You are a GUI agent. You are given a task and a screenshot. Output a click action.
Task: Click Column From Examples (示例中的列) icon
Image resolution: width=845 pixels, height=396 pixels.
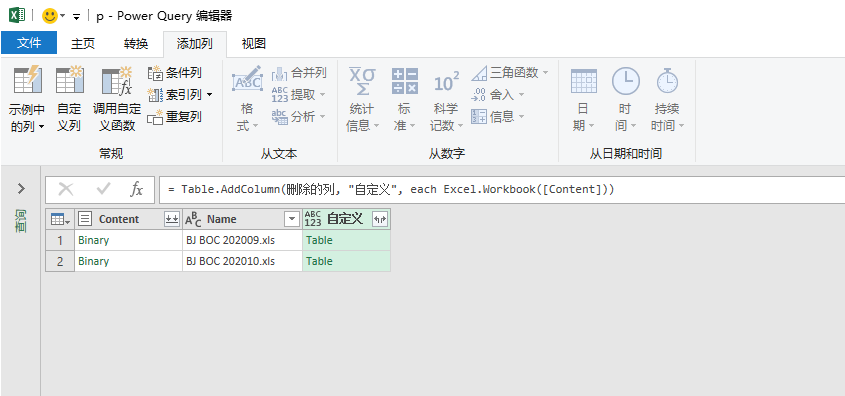pos(27,80)
